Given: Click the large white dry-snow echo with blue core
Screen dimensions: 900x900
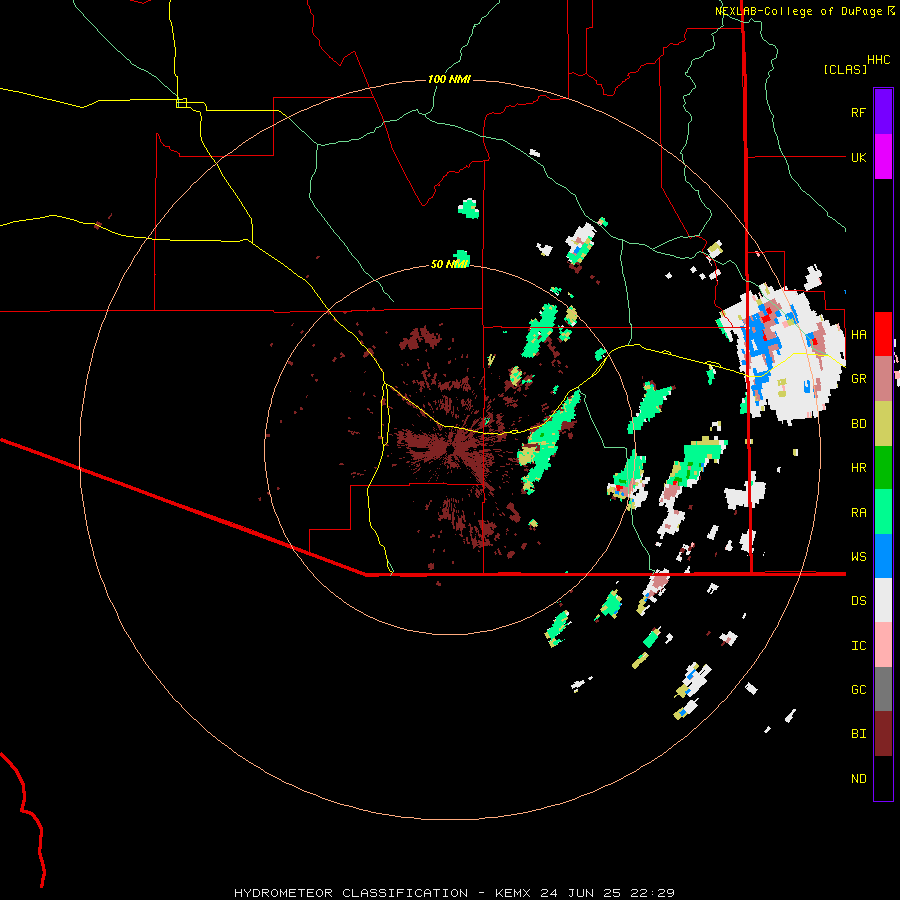Looking at the screenshot, I should [x=783, y=353].
